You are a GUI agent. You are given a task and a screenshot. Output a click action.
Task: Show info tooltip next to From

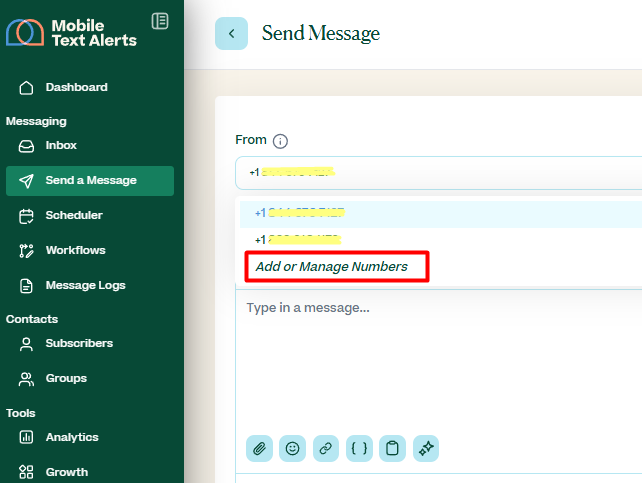pyautogui.click(x=280, y=142)
